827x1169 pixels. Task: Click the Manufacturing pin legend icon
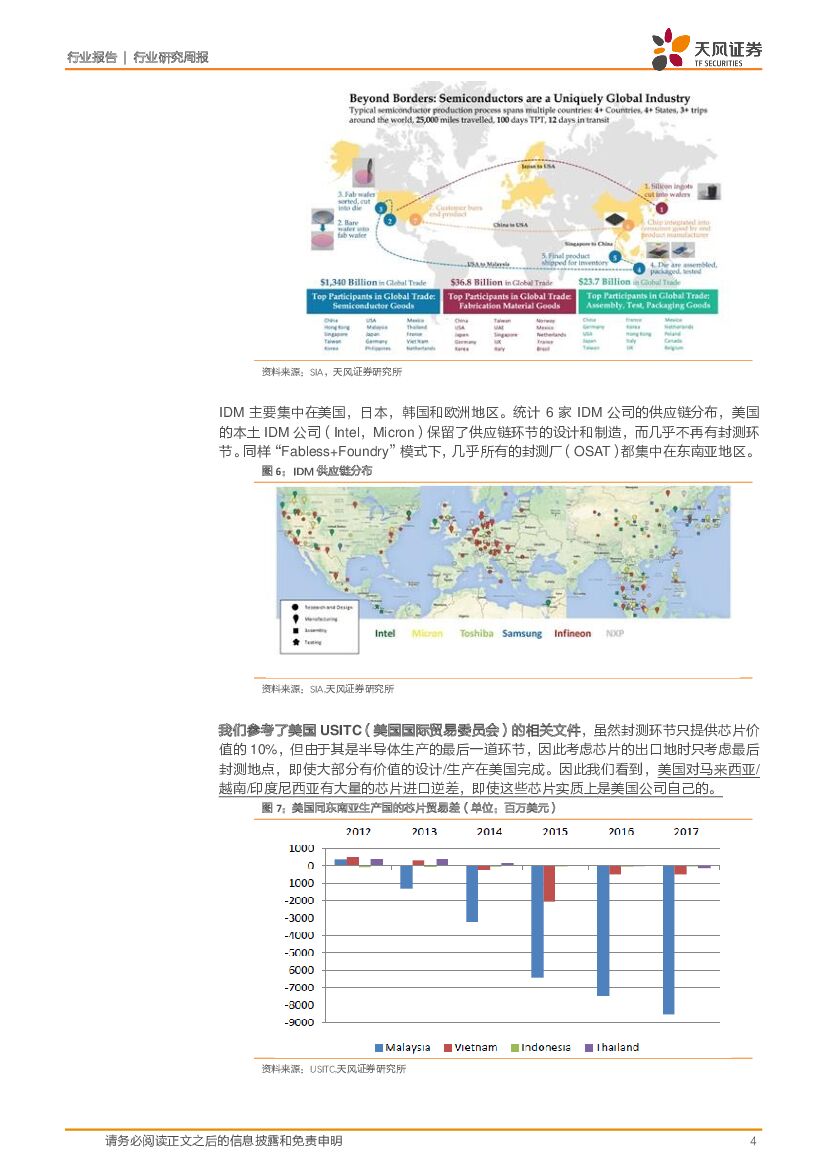coord(294,619)
